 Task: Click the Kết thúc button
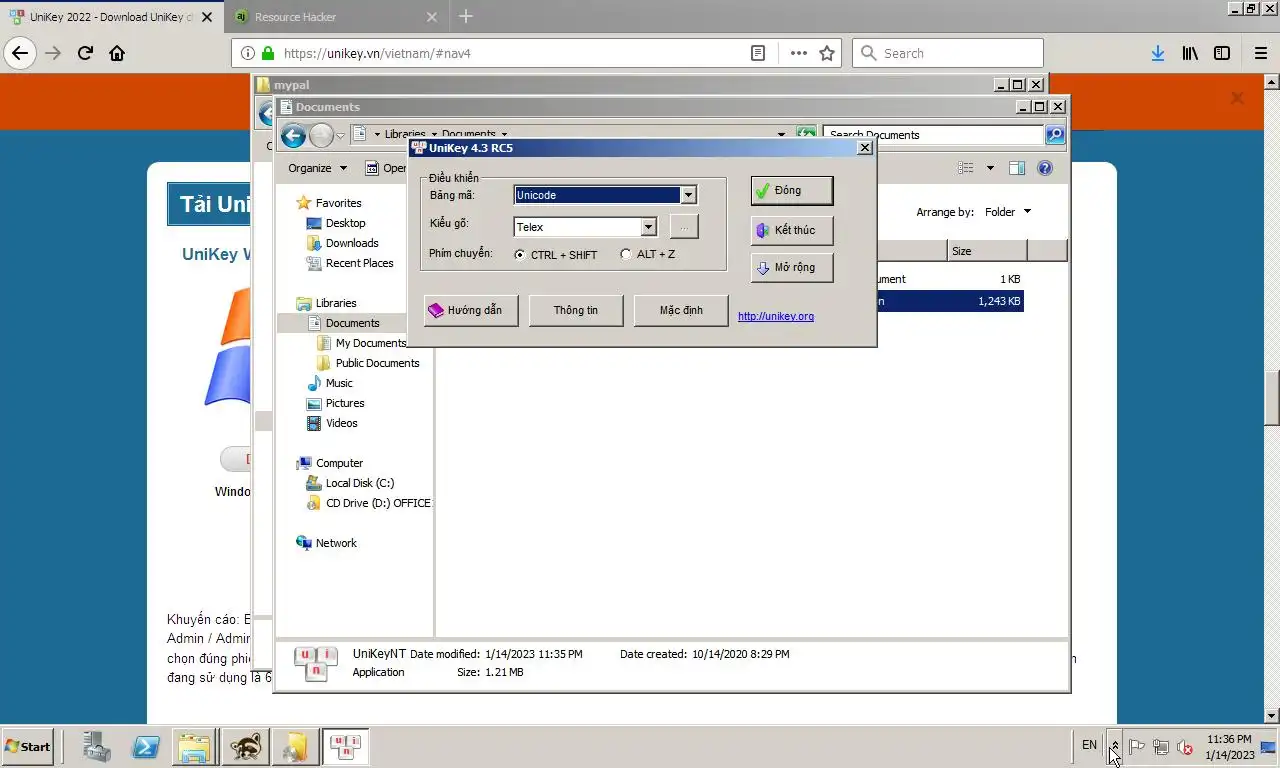[x=792, y=230]
